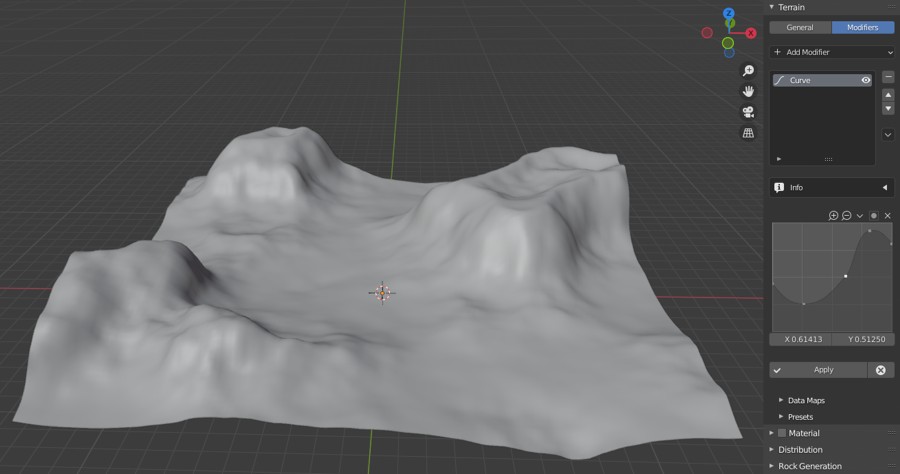Switch to the Modifiers tab
900x474 pixels.
(863, 28)
